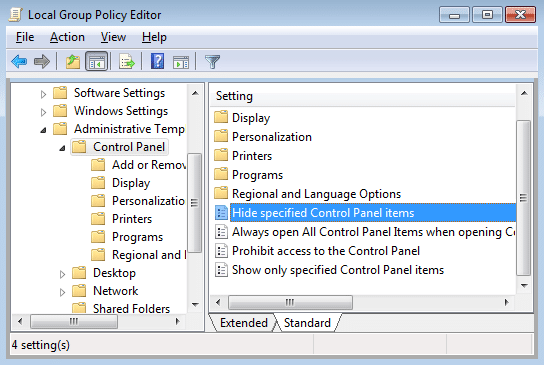Click the Network folder icon in the tree

pos(79,290)
